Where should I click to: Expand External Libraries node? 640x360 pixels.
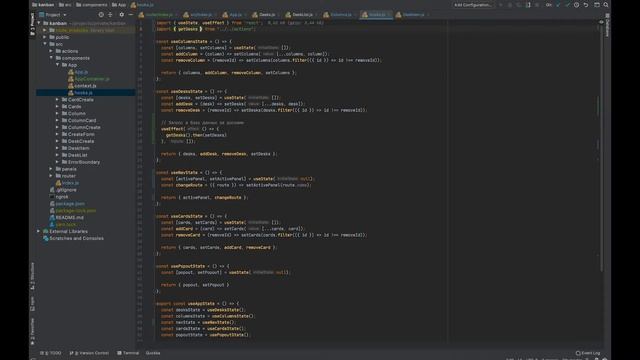click(39, 231)
